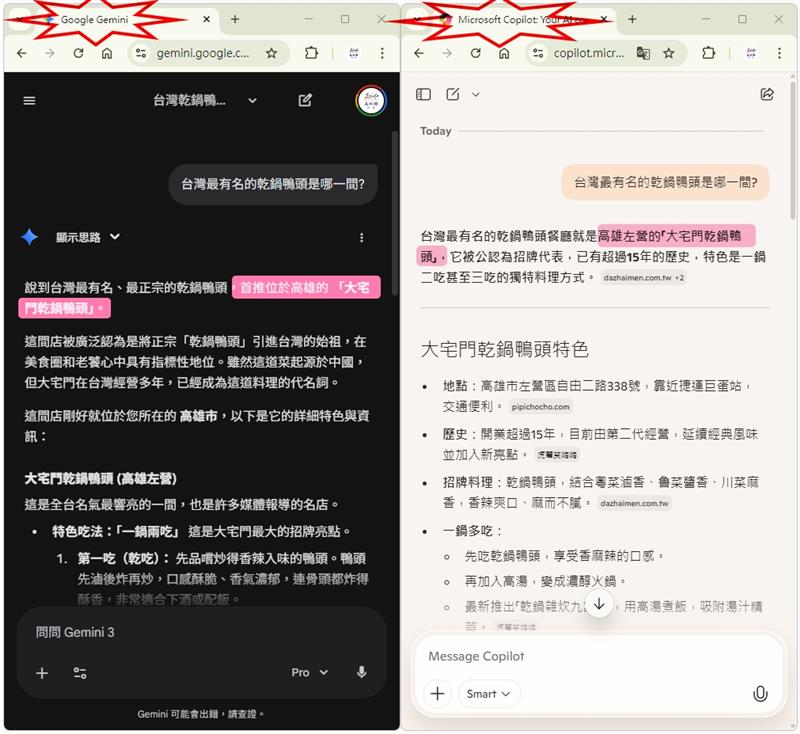Open the Smart mode dropdown in Copilot
This screenshot has width=800, height=734.
(x=488, y=693)
